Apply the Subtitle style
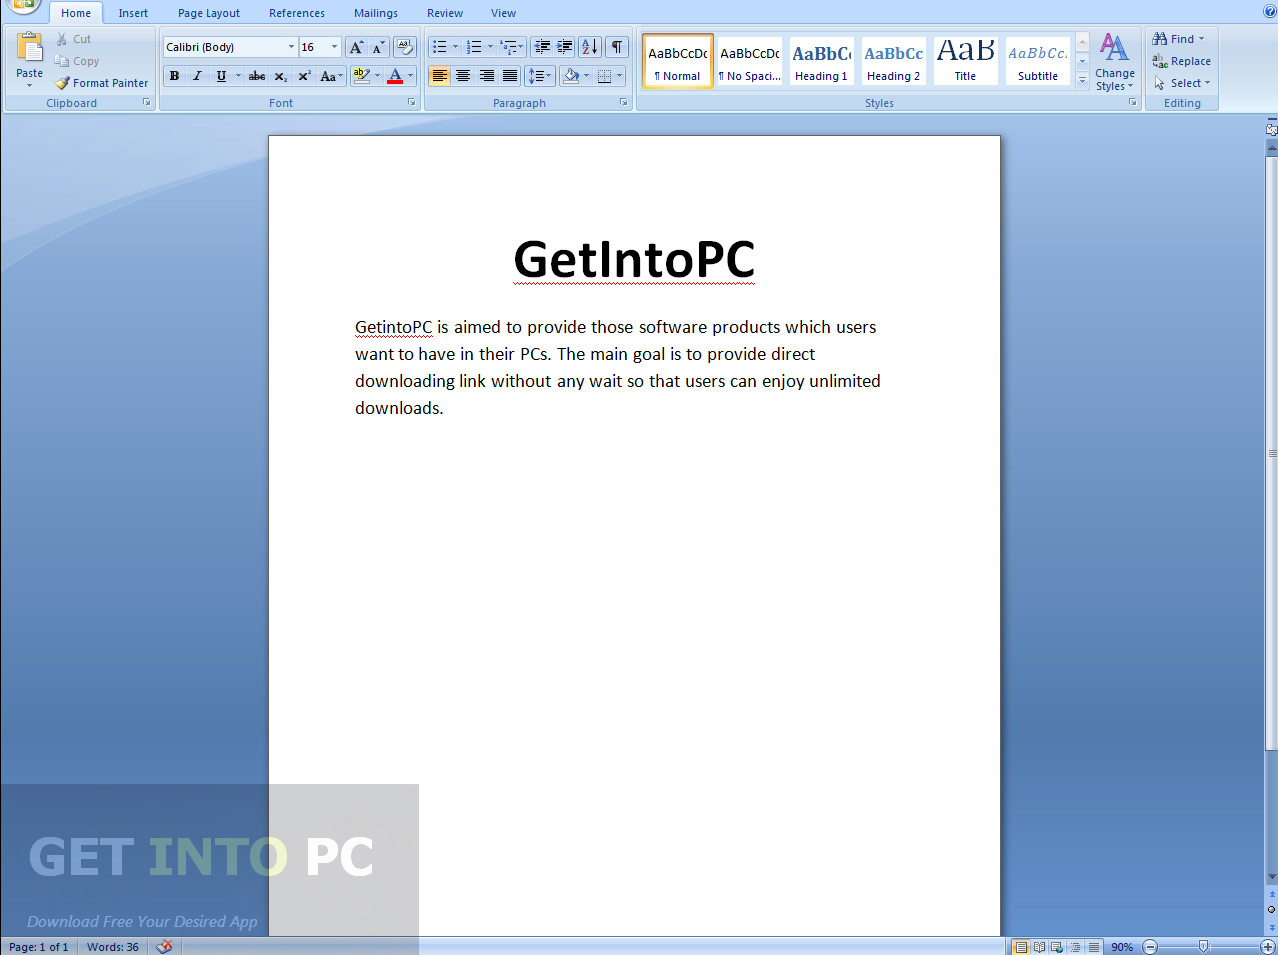 tap(1037, 61)
